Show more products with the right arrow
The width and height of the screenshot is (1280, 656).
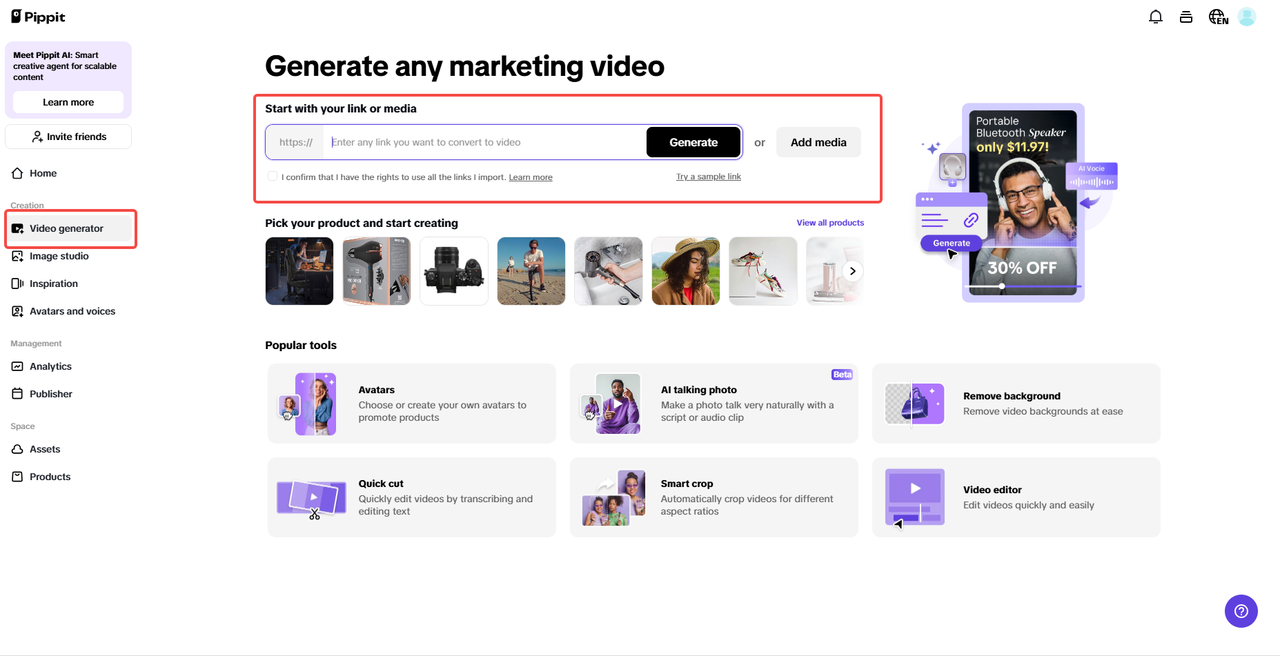coord(852,270)
